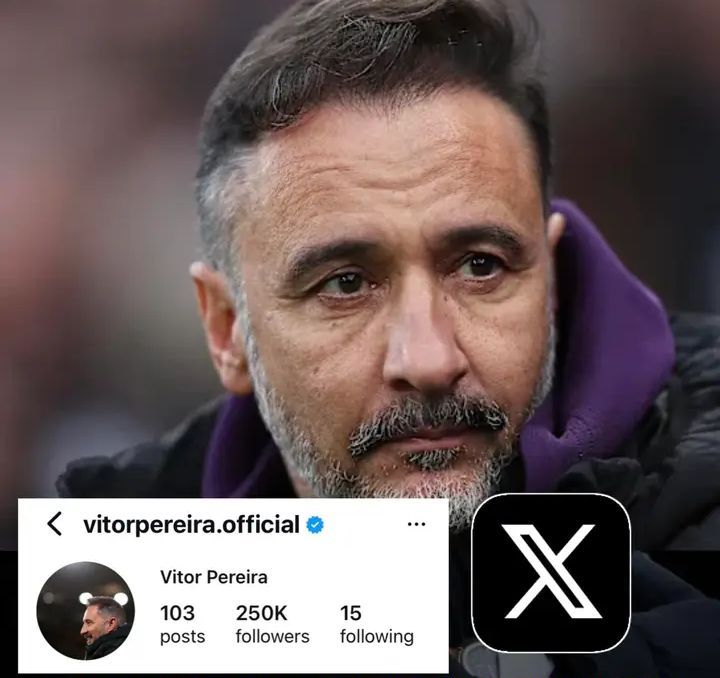Click the word posts label
720x678 pixels.
point(182,637)
